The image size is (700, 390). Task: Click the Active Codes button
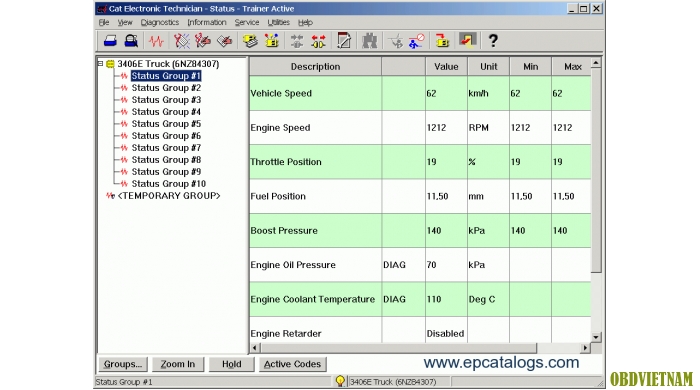[x=292, y=364]
